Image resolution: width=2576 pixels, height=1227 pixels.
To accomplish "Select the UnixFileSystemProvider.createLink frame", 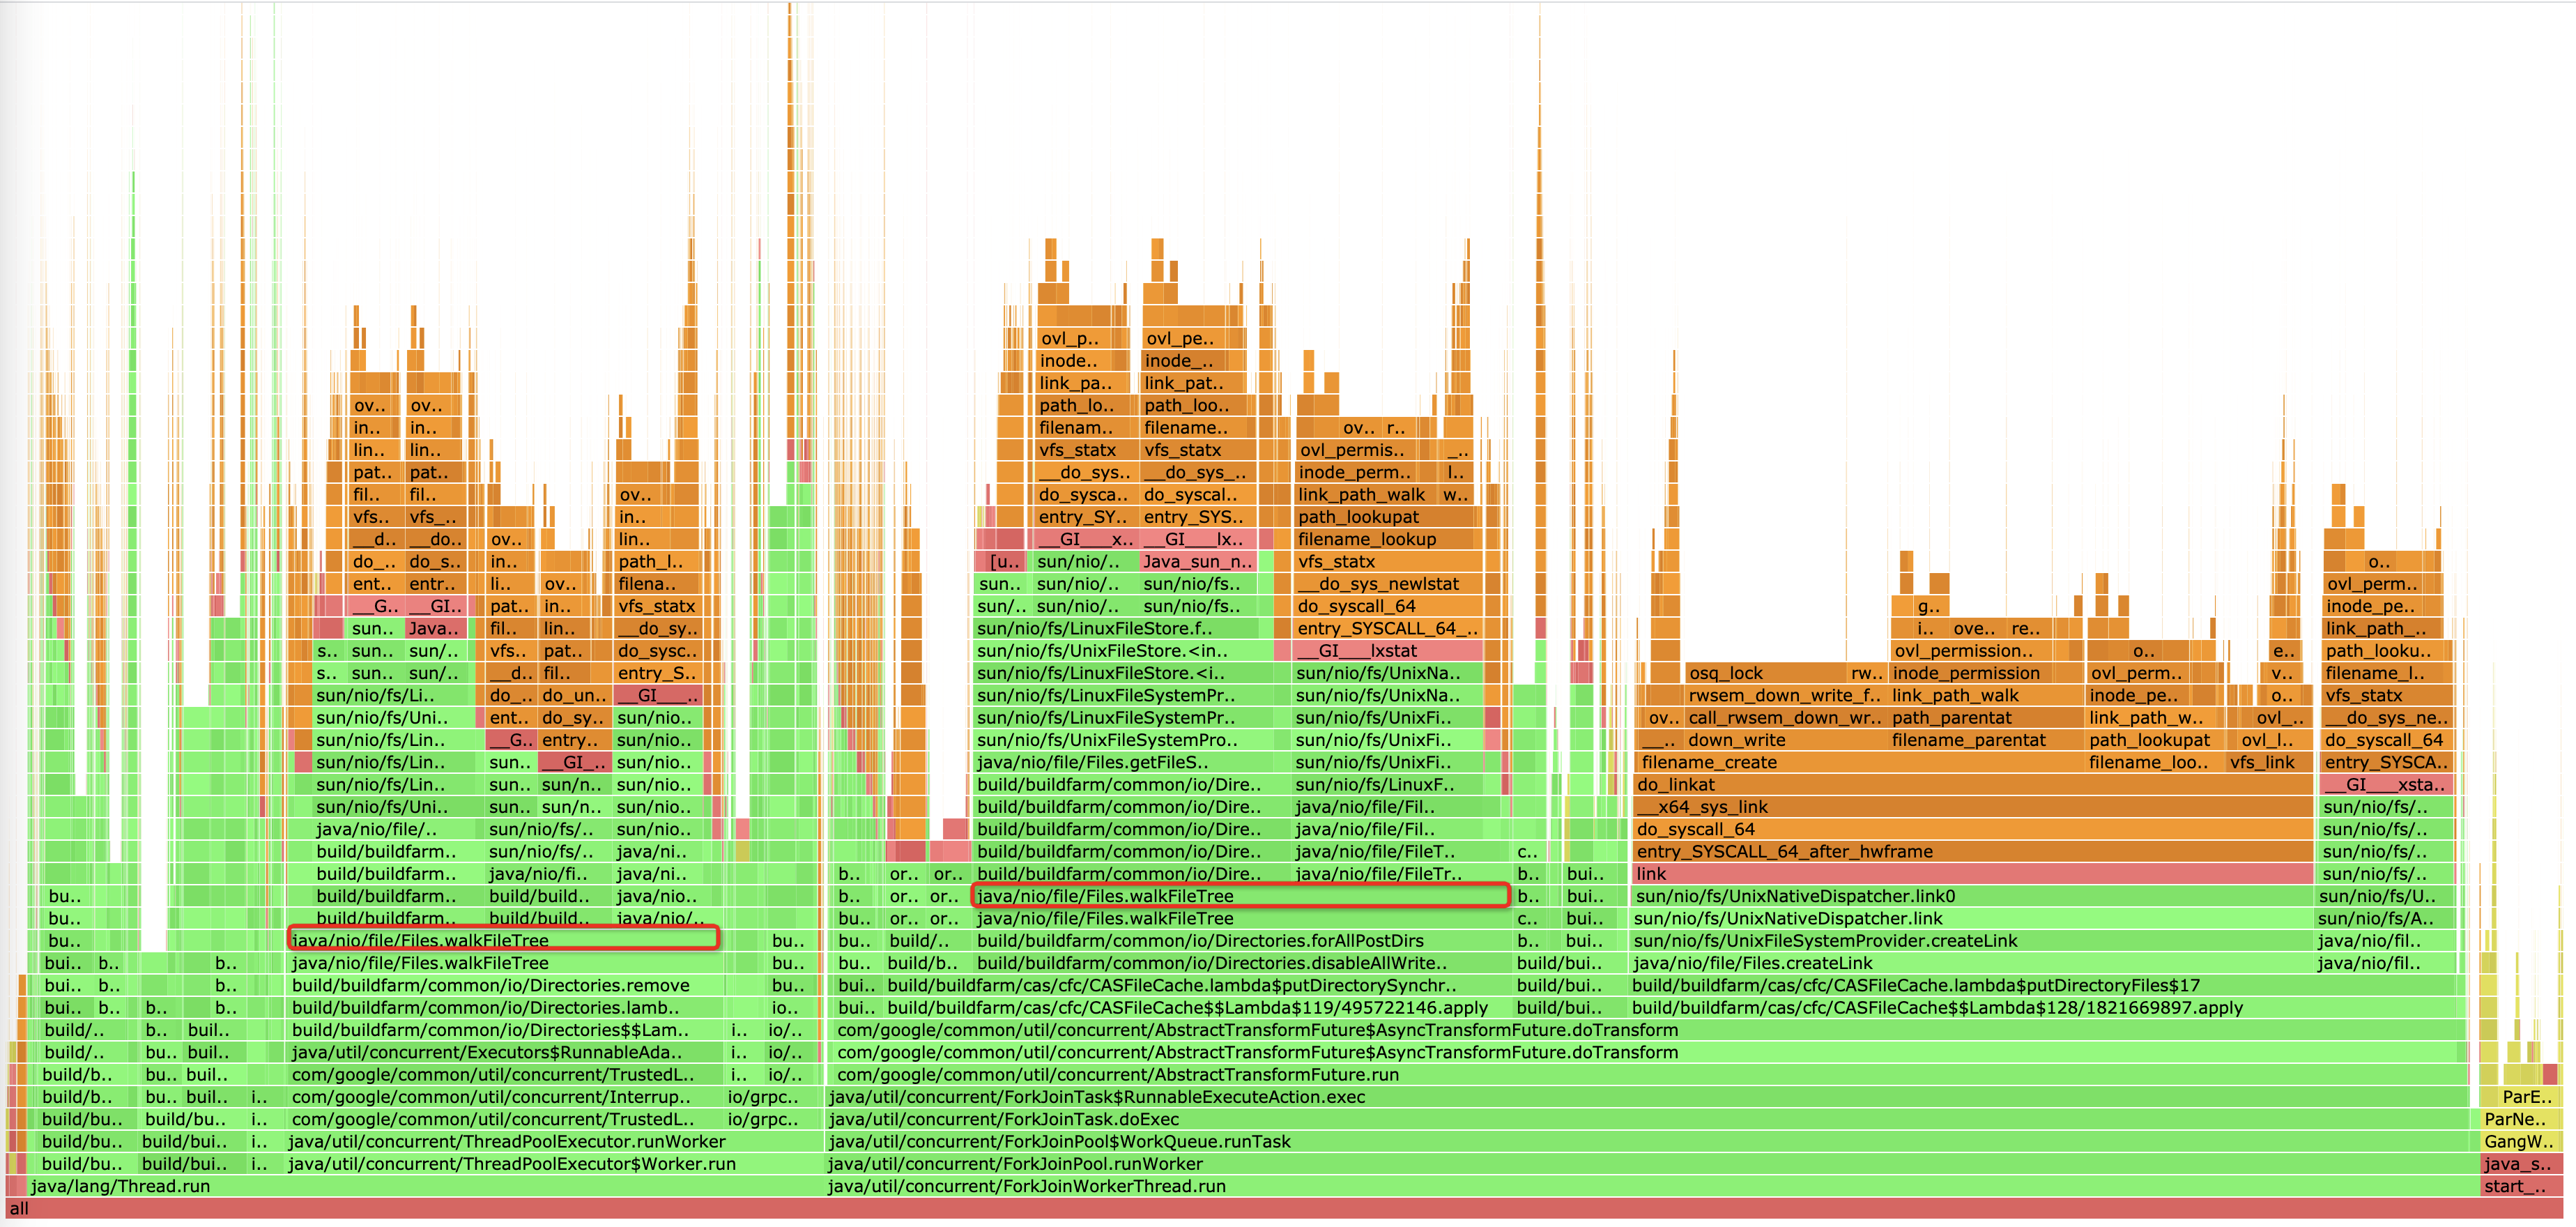I will click(x=1970, y=941).
